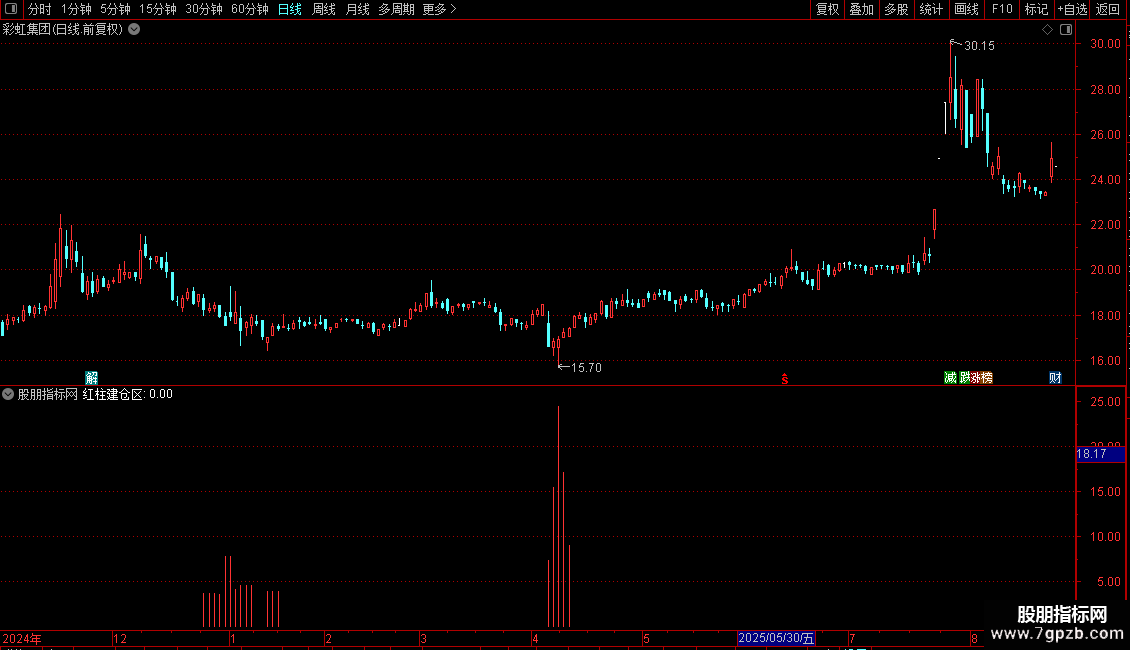Open indicator dropdown beside 股朋指标网

click(8, 394)
